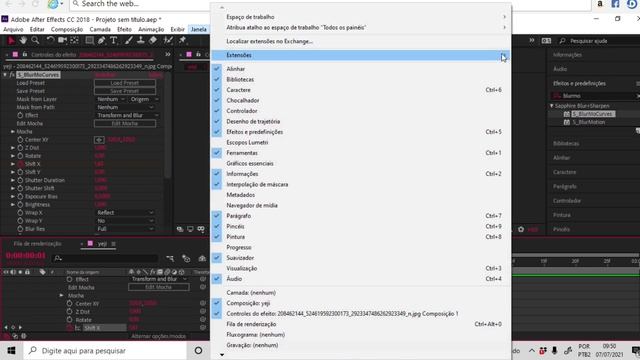Uncheck Bibliotecas in the Janela menu
The height and width of the screenshot is (360, 640).
click(x=217, y=80)
